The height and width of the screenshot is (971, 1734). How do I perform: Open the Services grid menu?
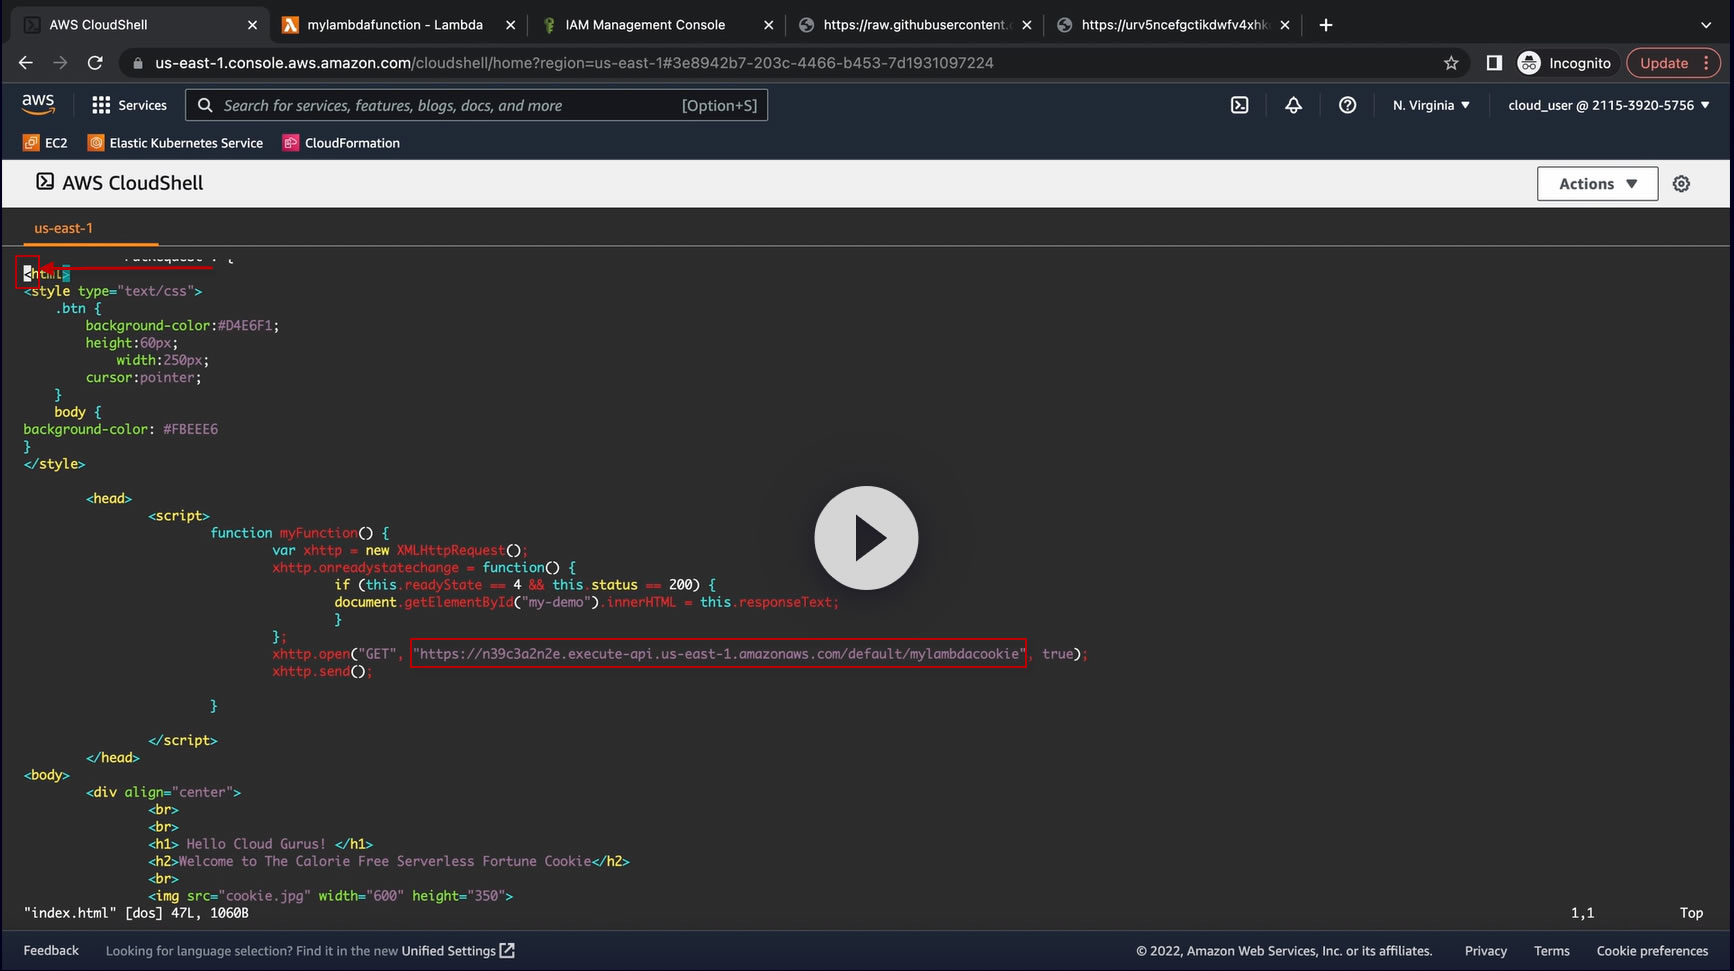click(129, 105)
